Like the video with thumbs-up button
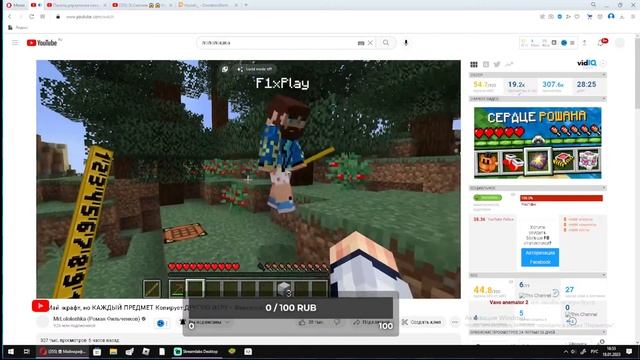 pos(311,322)
